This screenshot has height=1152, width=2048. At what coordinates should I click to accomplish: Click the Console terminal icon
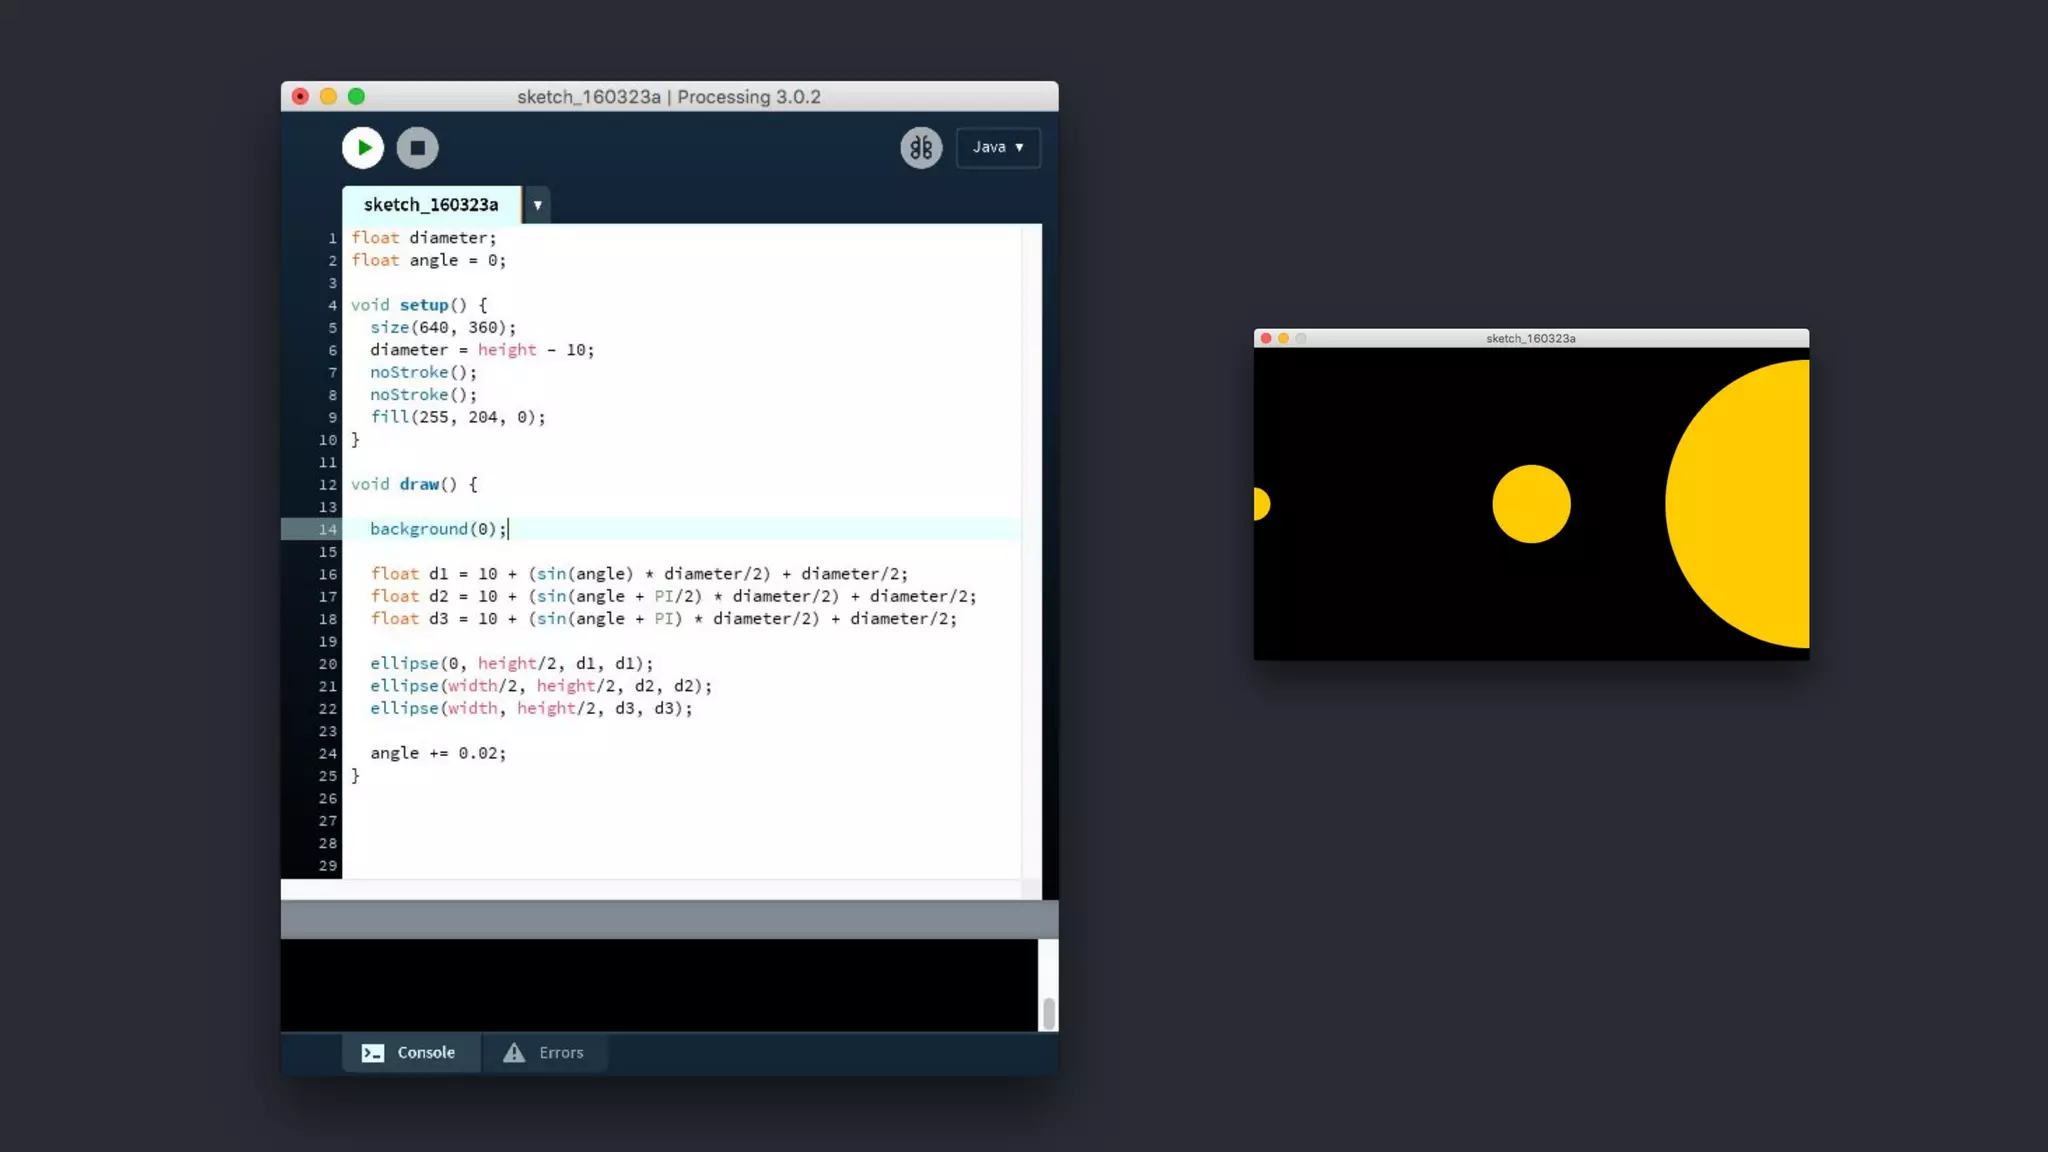pos(373,1053)
